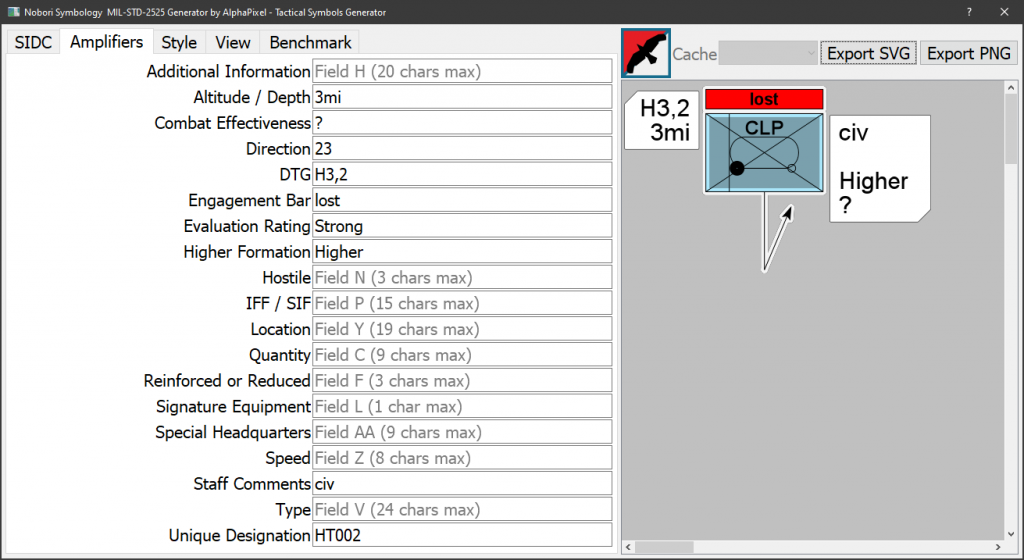Click the Export PNG button

pyautogui.click(x=968, y=54)
